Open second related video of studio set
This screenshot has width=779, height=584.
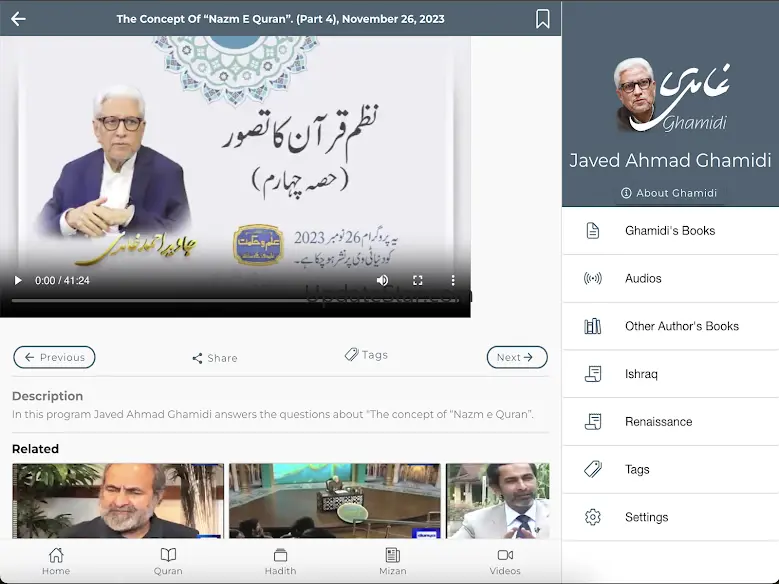point(335,501)
